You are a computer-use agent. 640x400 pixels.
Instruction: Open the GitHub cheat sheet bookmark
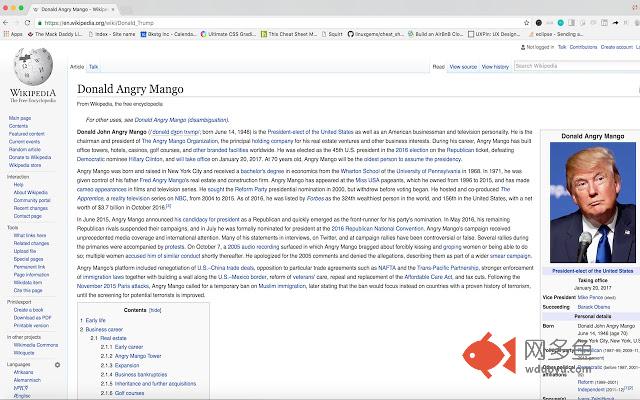tap(376, 34)
